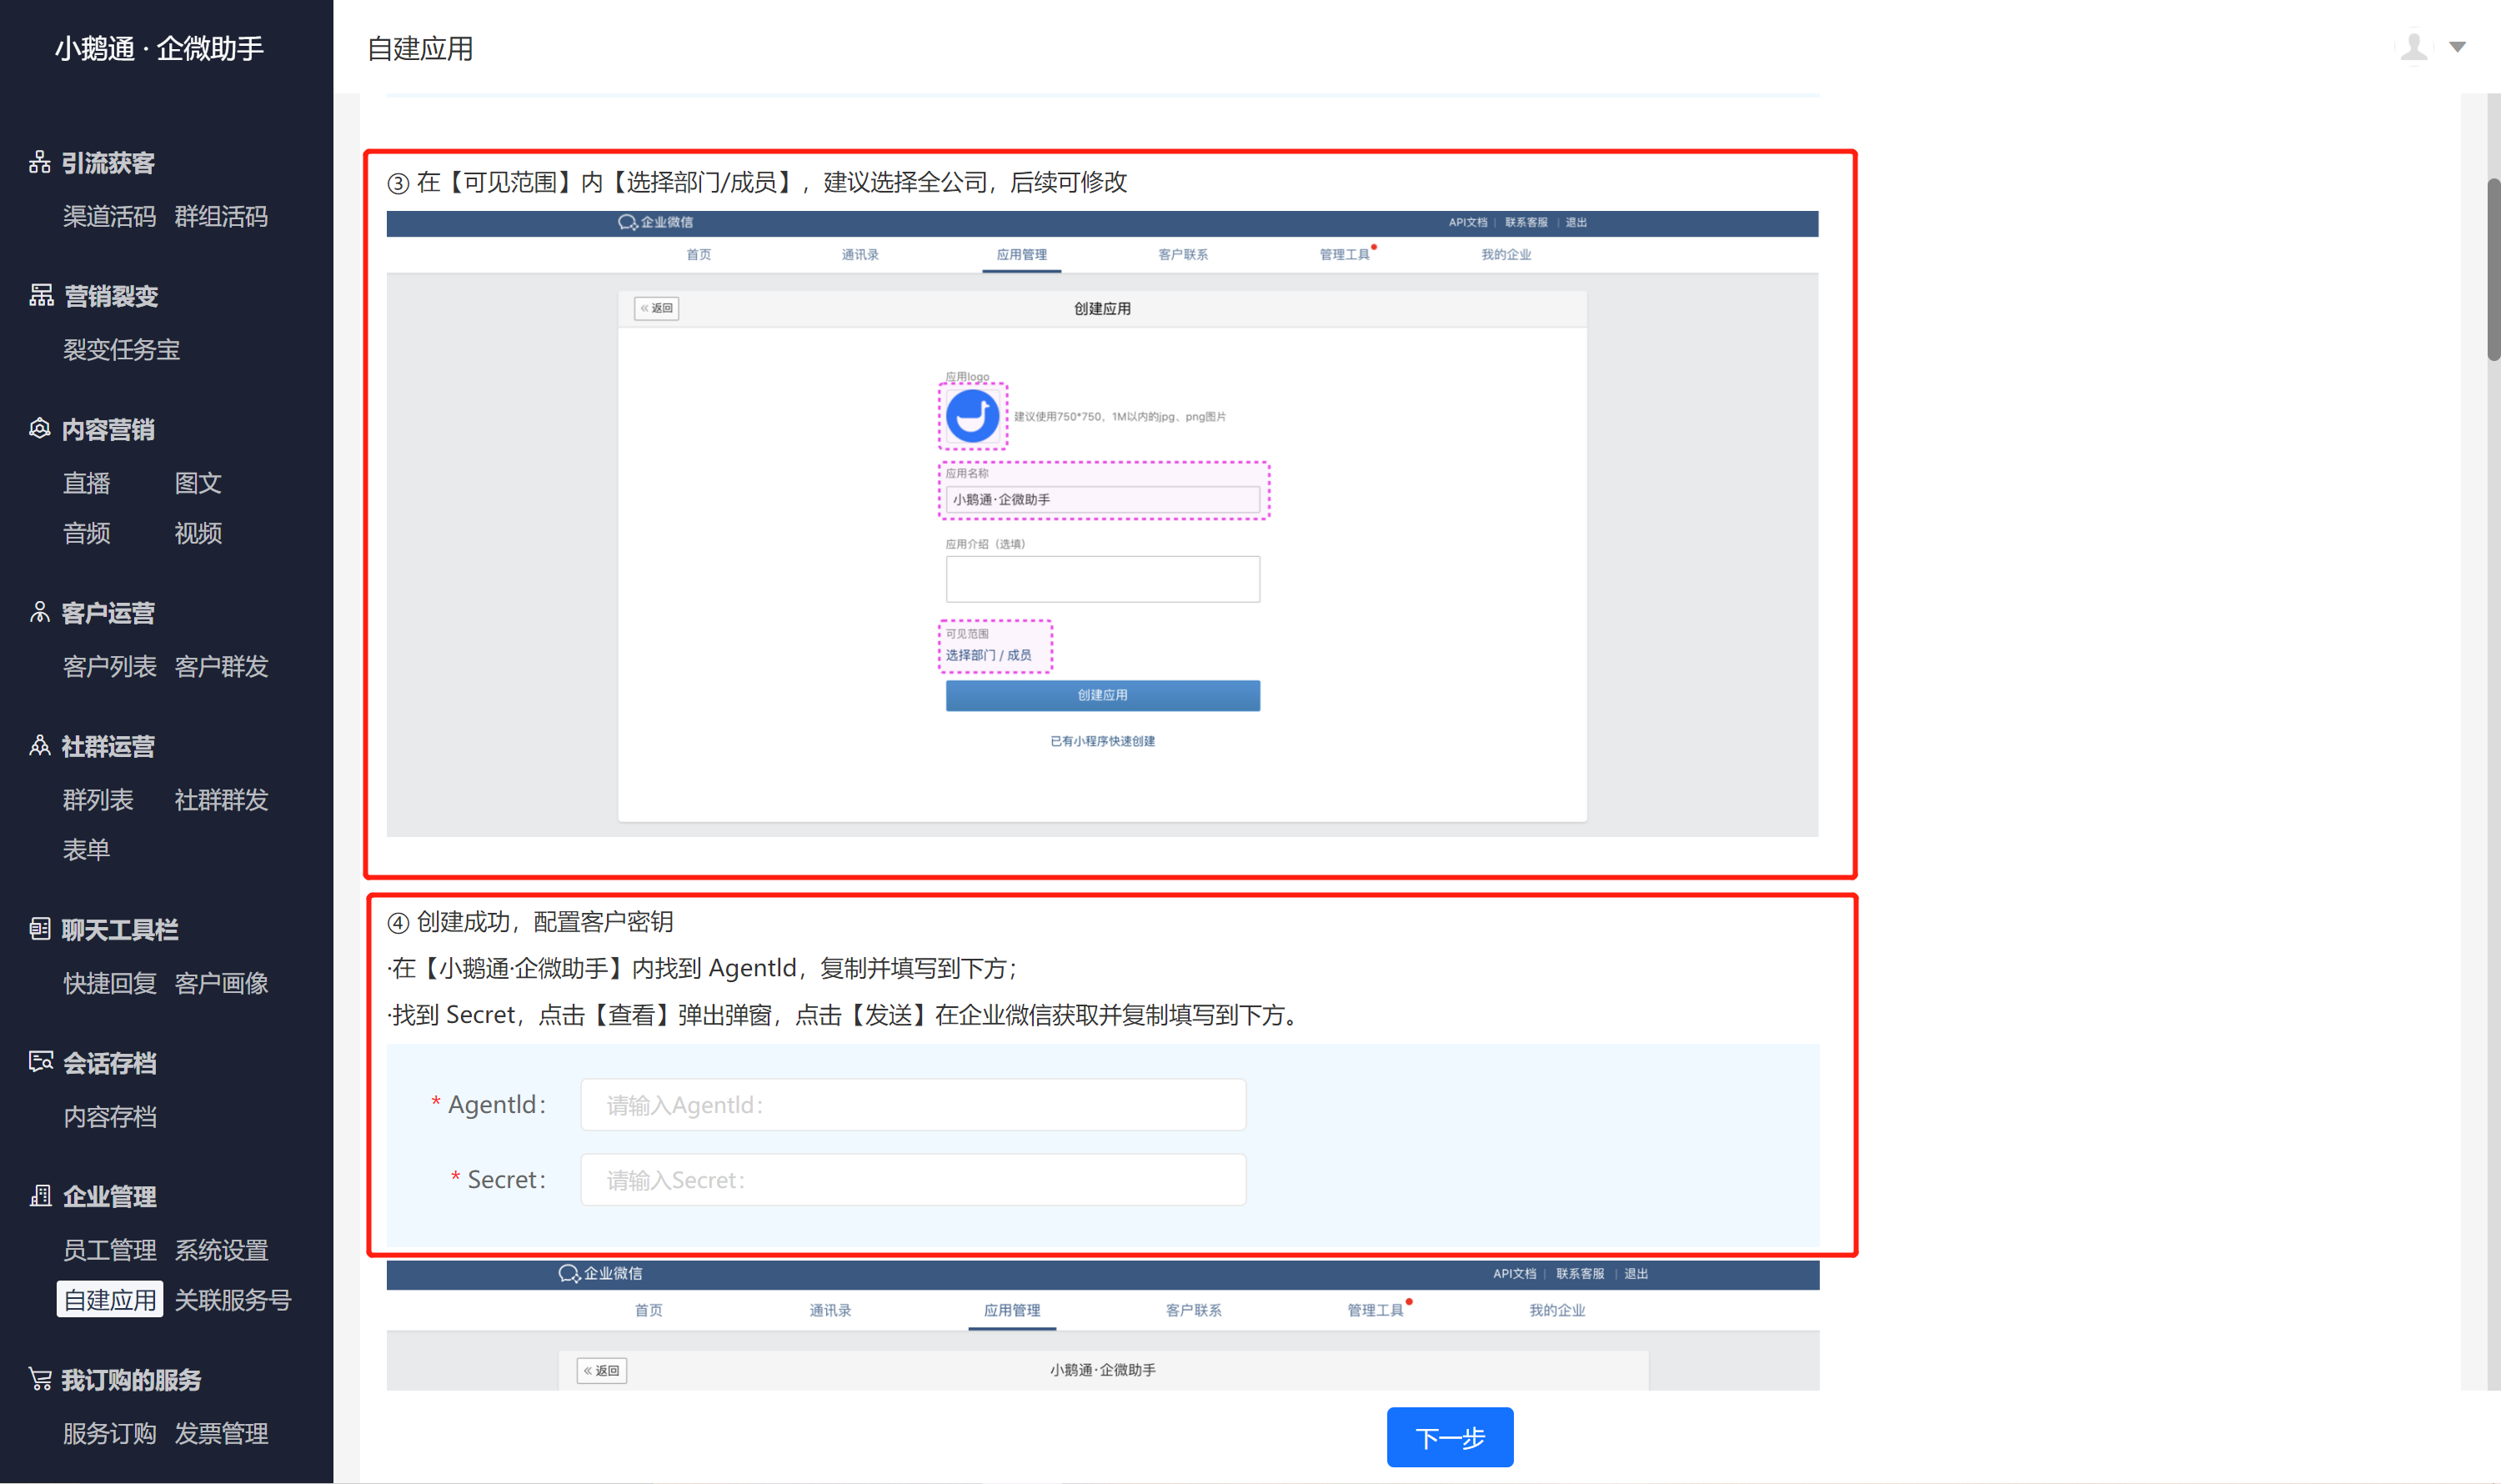
Task: Click the 营销裂变 section icon
Action: coord(41,295)
